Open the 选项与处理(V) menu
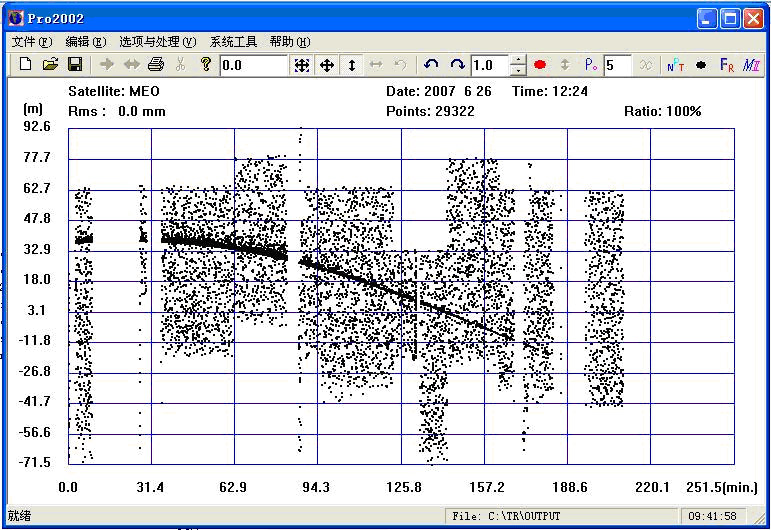771x530 pixels. [158, 42]
